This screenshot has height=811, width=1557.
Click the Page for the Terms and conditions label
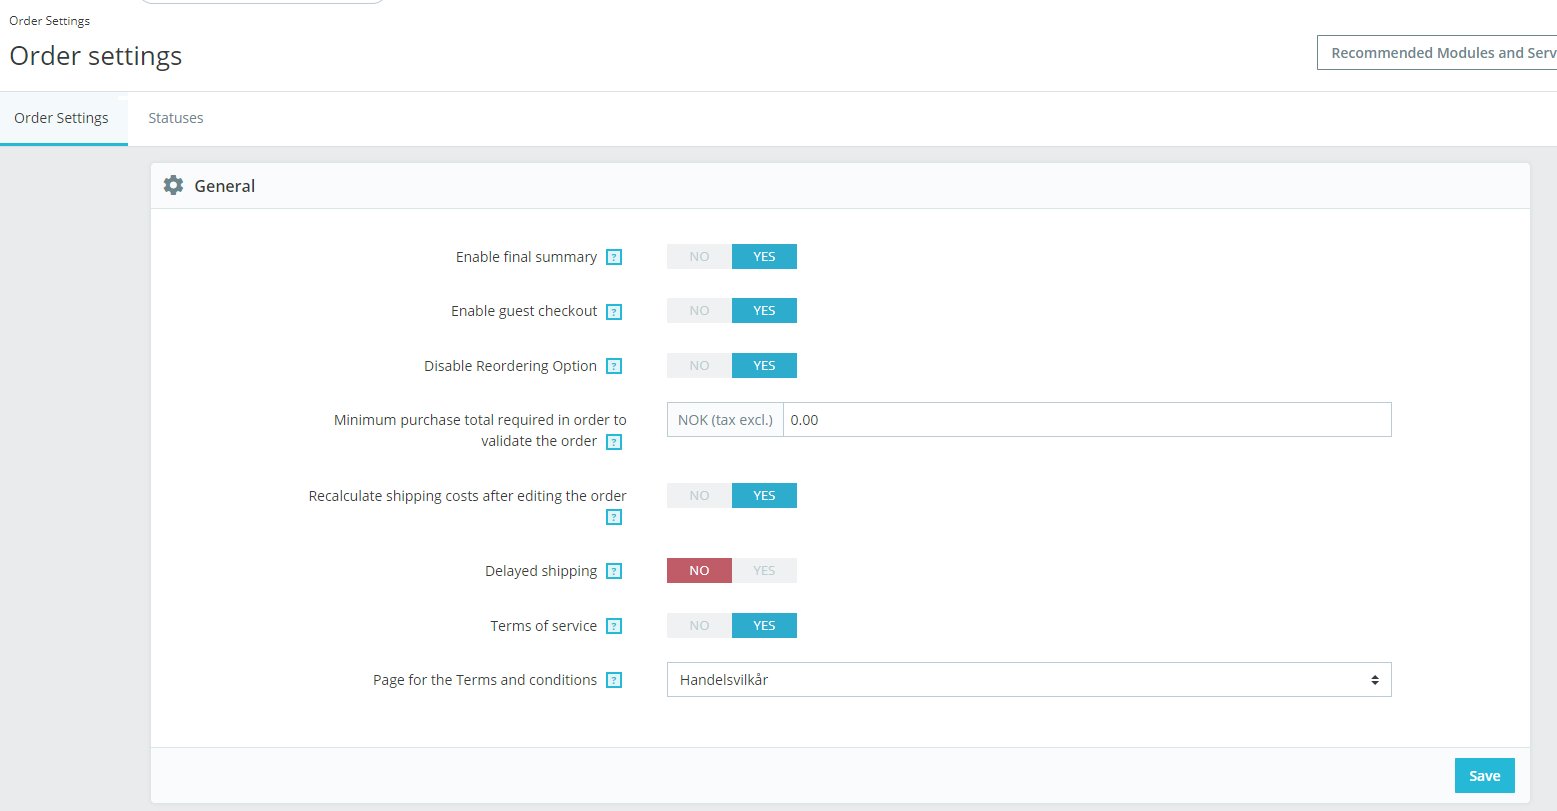(x=485, y=680)
